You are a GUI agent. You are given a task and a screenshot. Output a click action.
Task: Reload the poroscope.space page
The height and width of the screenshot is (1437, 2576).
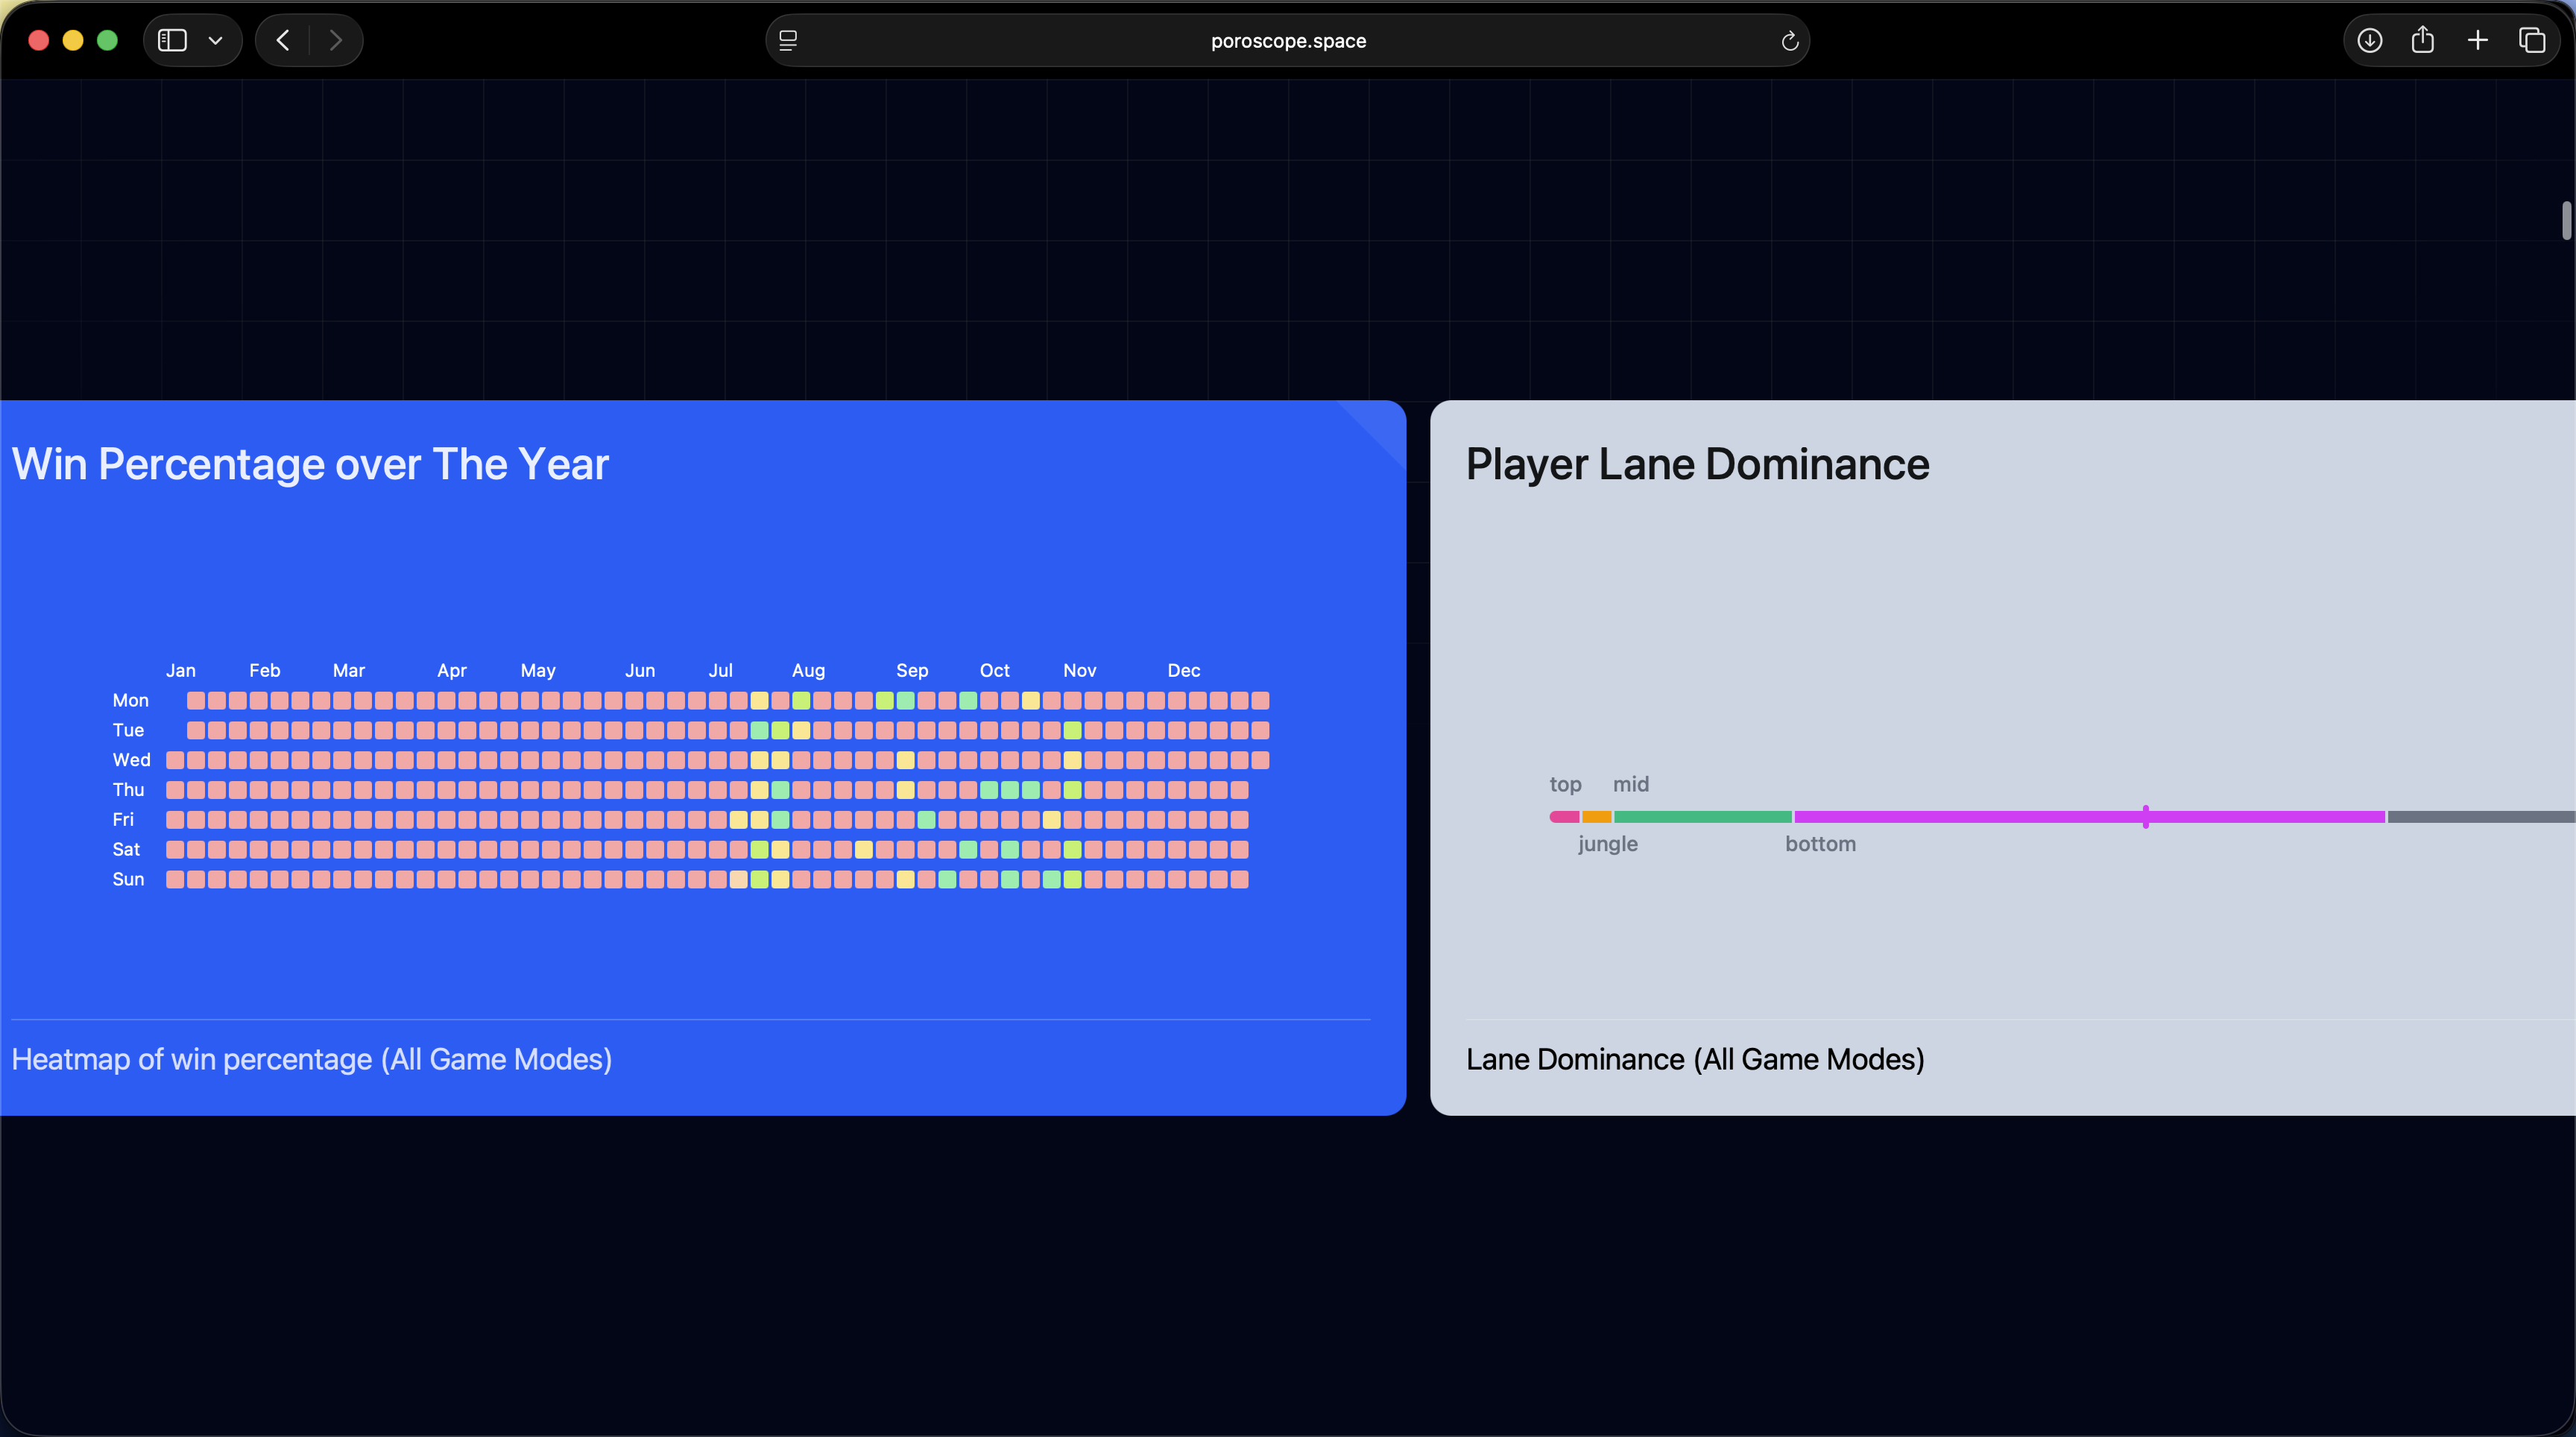[1789, 41]
